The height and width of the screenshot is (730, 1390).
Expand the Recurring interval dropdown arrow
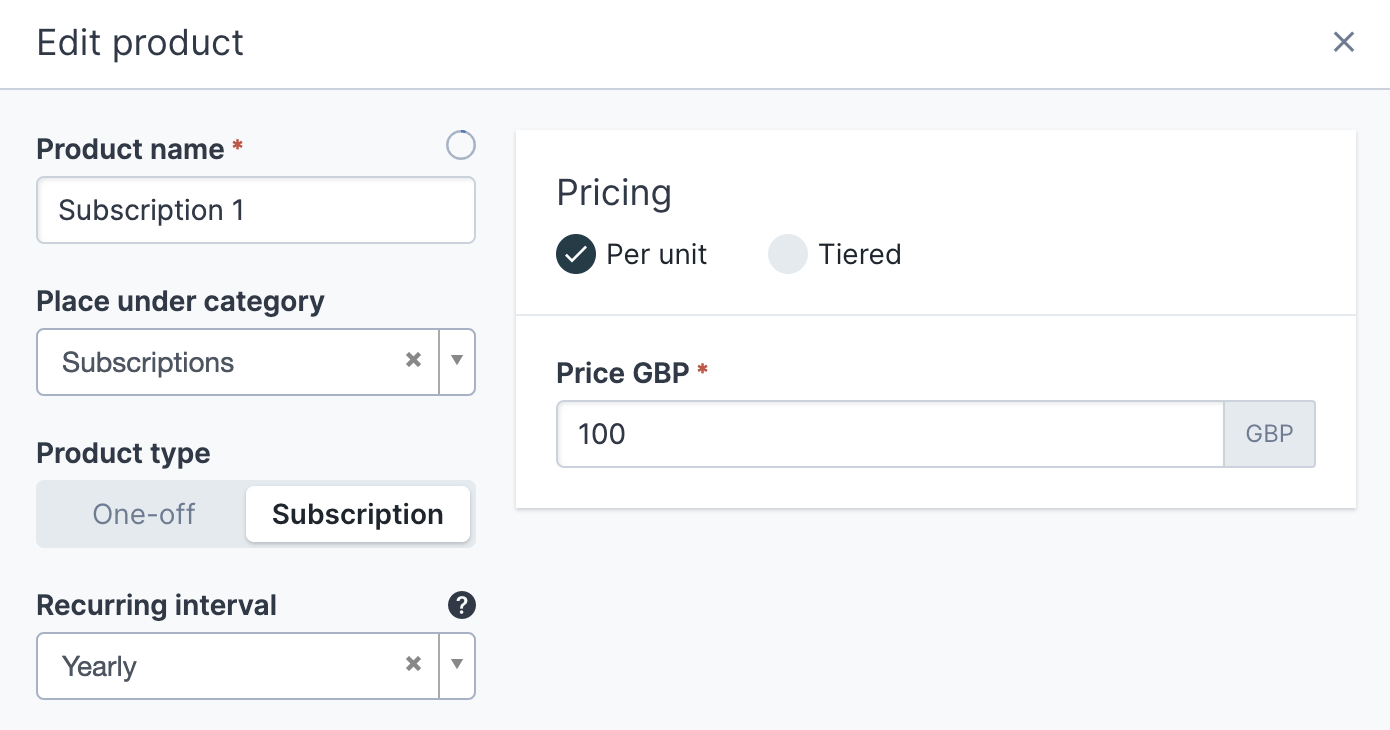click(457, 665)
